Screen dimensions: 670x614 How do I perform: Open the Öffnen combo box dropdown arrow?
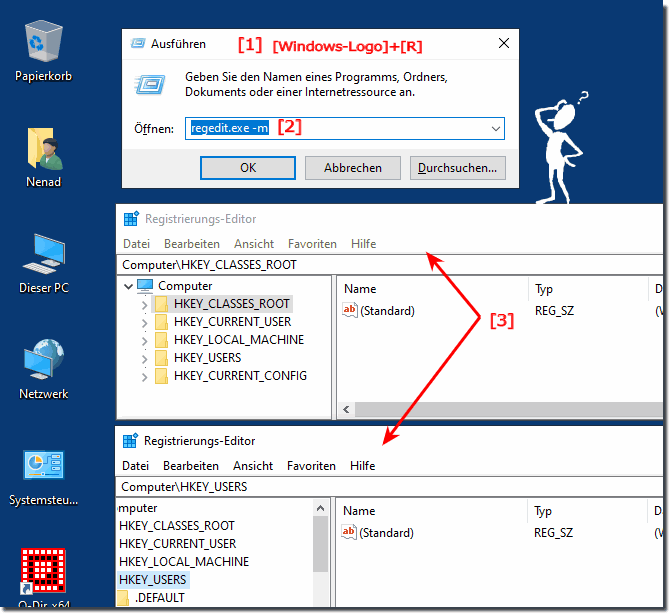496,129
